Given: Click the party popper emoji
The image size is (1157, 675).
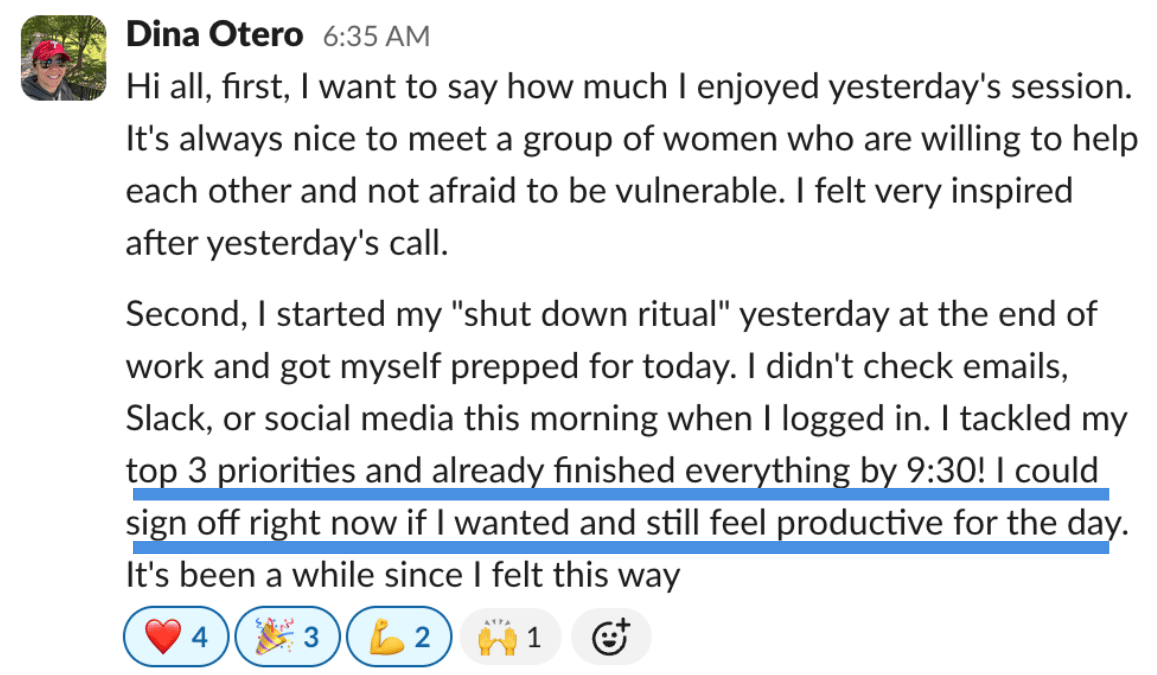Looking at the screenshot, I should [274, 636].
